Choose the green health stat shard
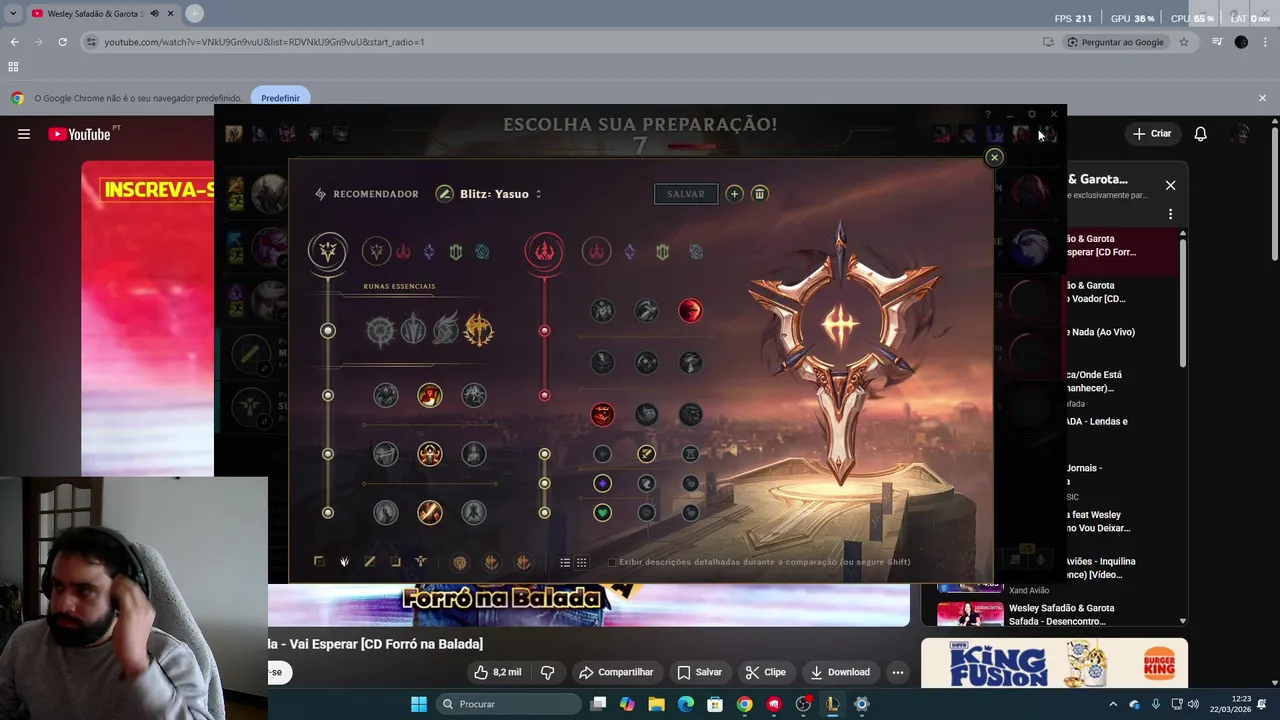 pyautogui.click(x=602, y=513)
